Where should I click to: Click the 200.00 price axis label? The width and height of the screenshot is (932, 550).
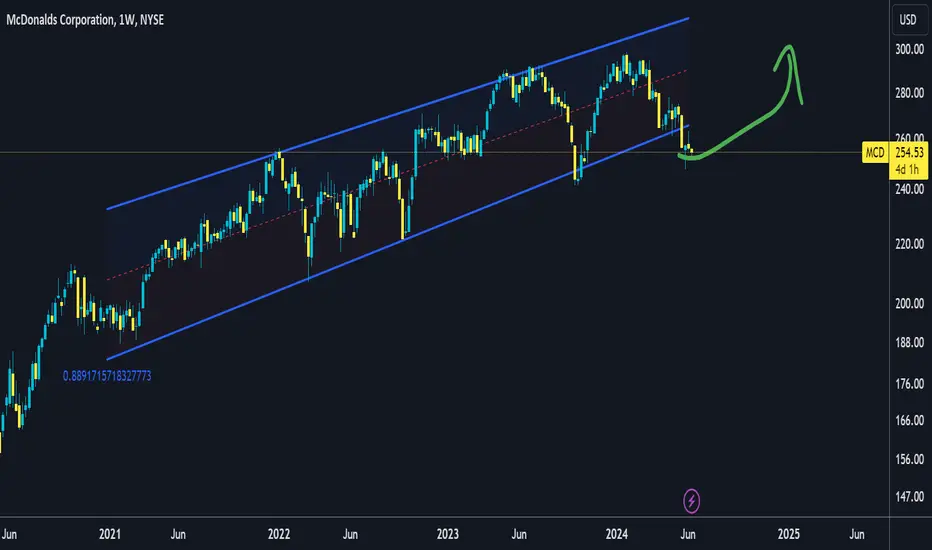tap(909, 303)
